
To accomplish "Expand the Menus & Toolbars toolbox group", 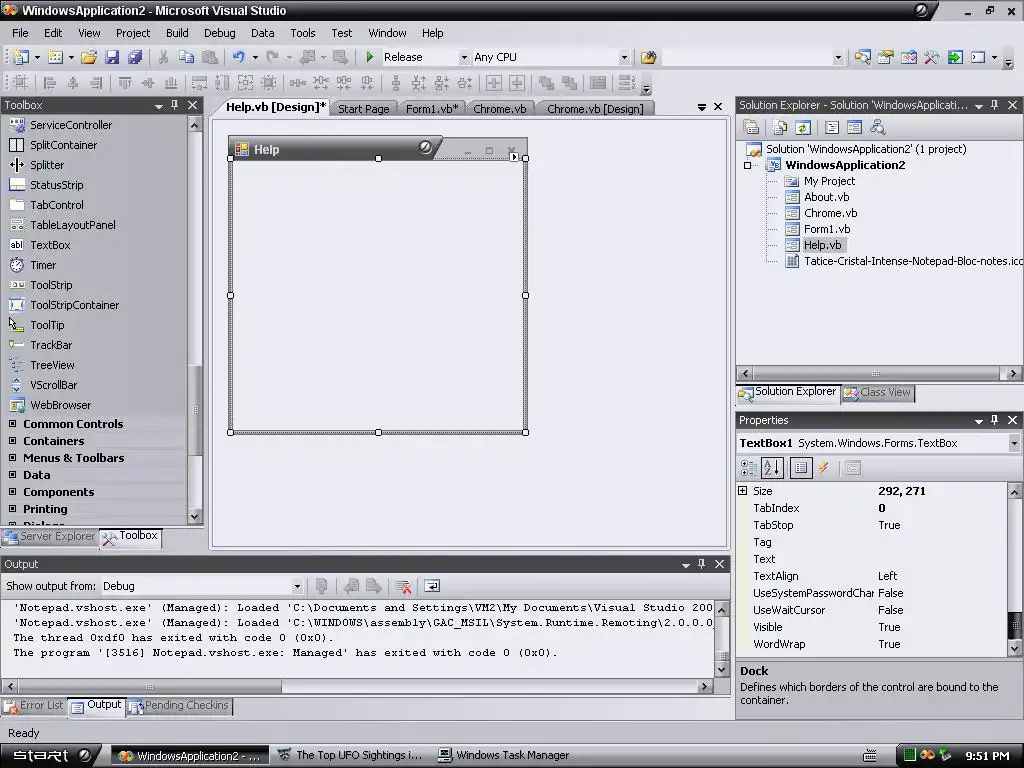I will click(12, 457).
